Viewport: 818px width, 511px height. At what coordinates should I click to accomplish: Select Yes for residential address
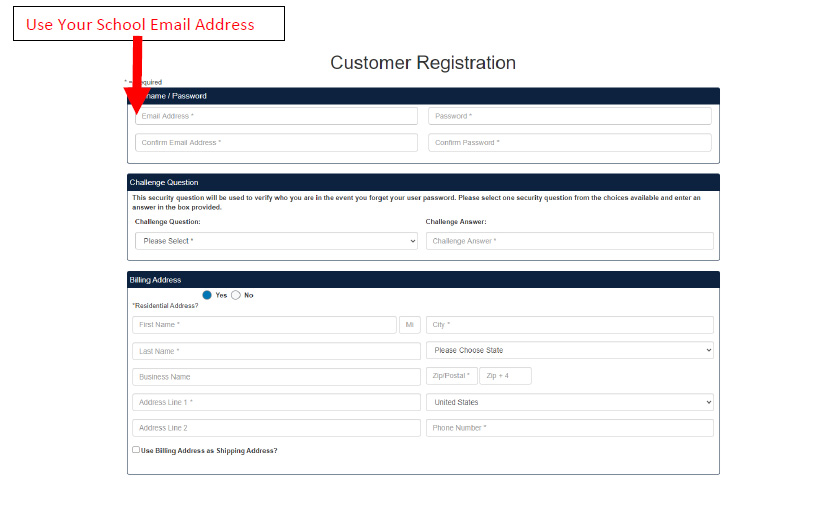pyautogui.click(x=207, y=295)
